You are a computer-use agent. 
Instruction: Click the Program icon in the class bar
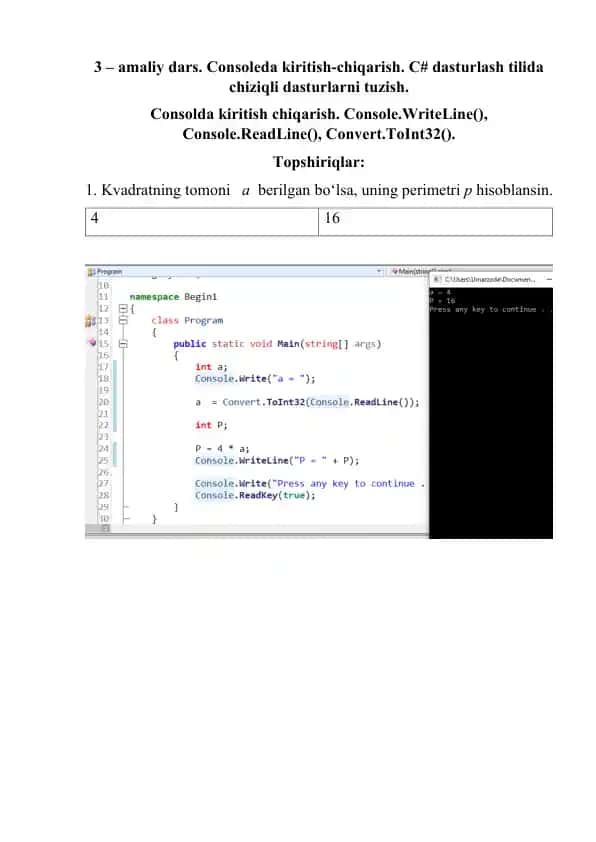pos(91,272)
